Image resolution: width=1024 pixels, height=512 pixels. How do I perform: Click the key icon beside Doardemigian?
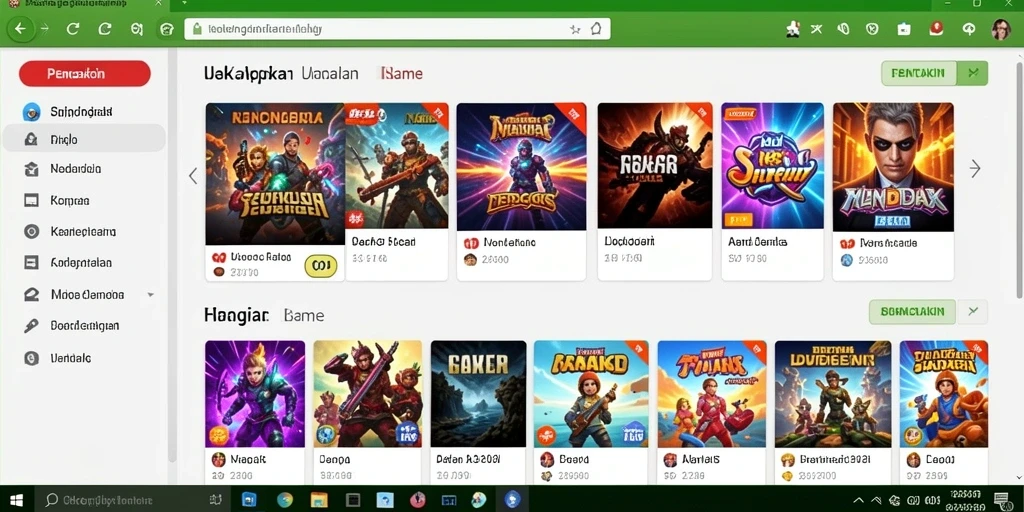point(31,326)
